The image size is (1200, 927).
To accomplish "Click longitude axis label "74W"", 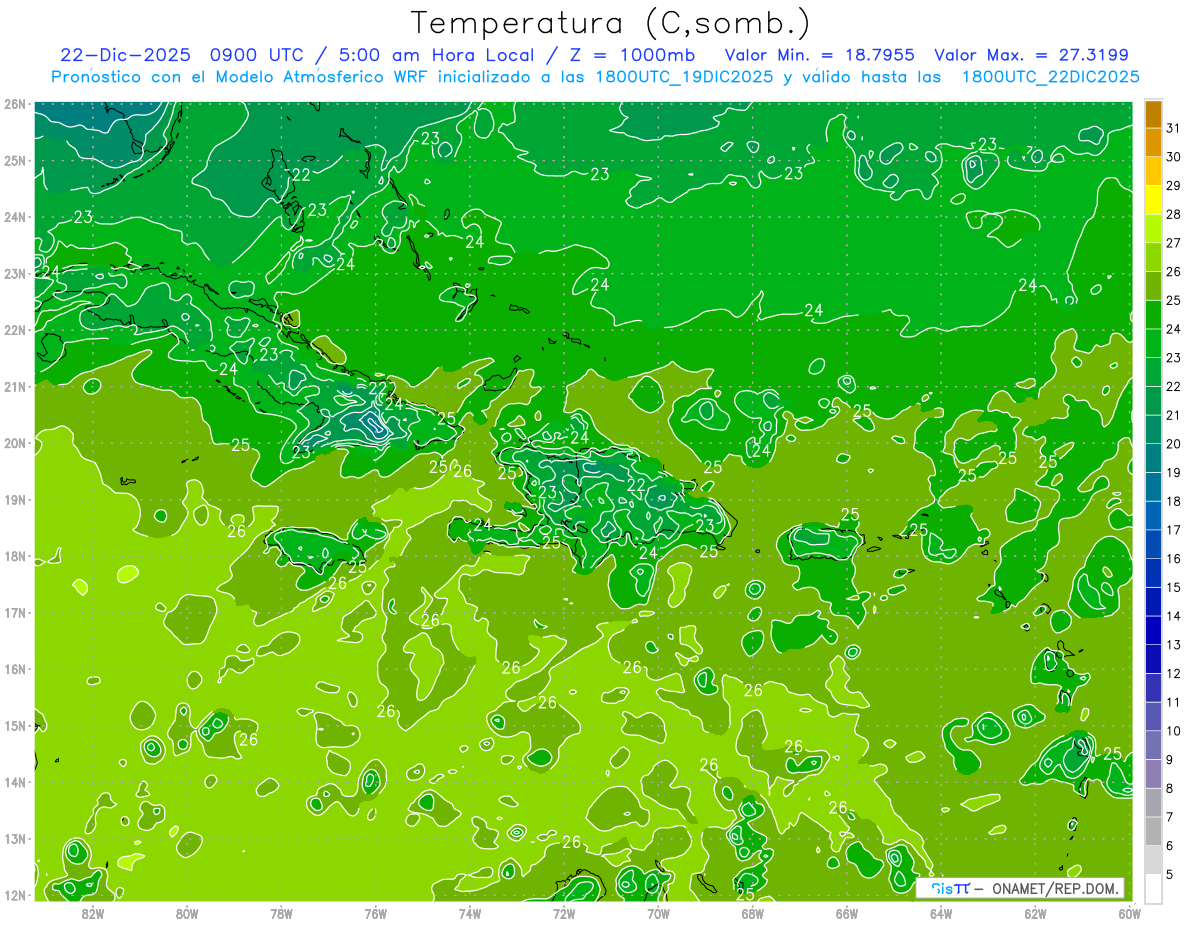I will pyautogui.click(x=470, y=913).
